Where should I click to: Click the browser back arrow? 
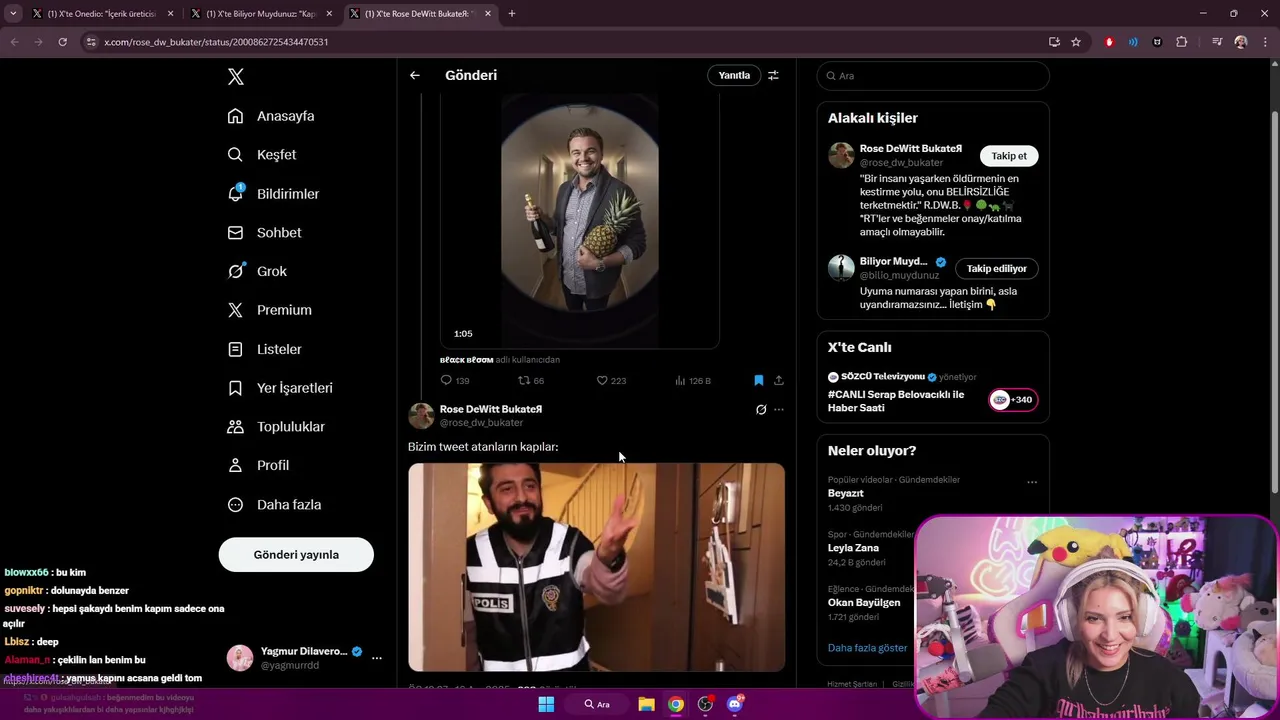[14, 42]
